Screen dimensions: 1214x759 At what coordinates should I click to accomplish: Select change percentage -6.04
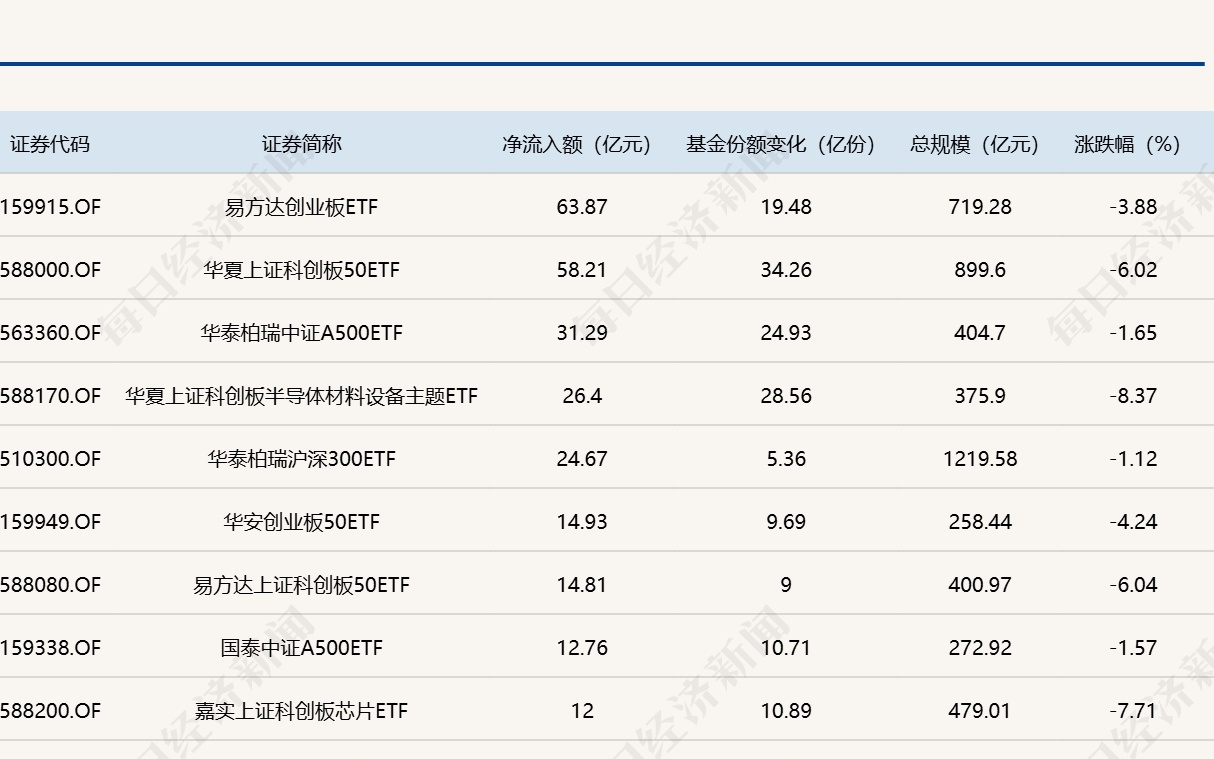click(1133, 585)
